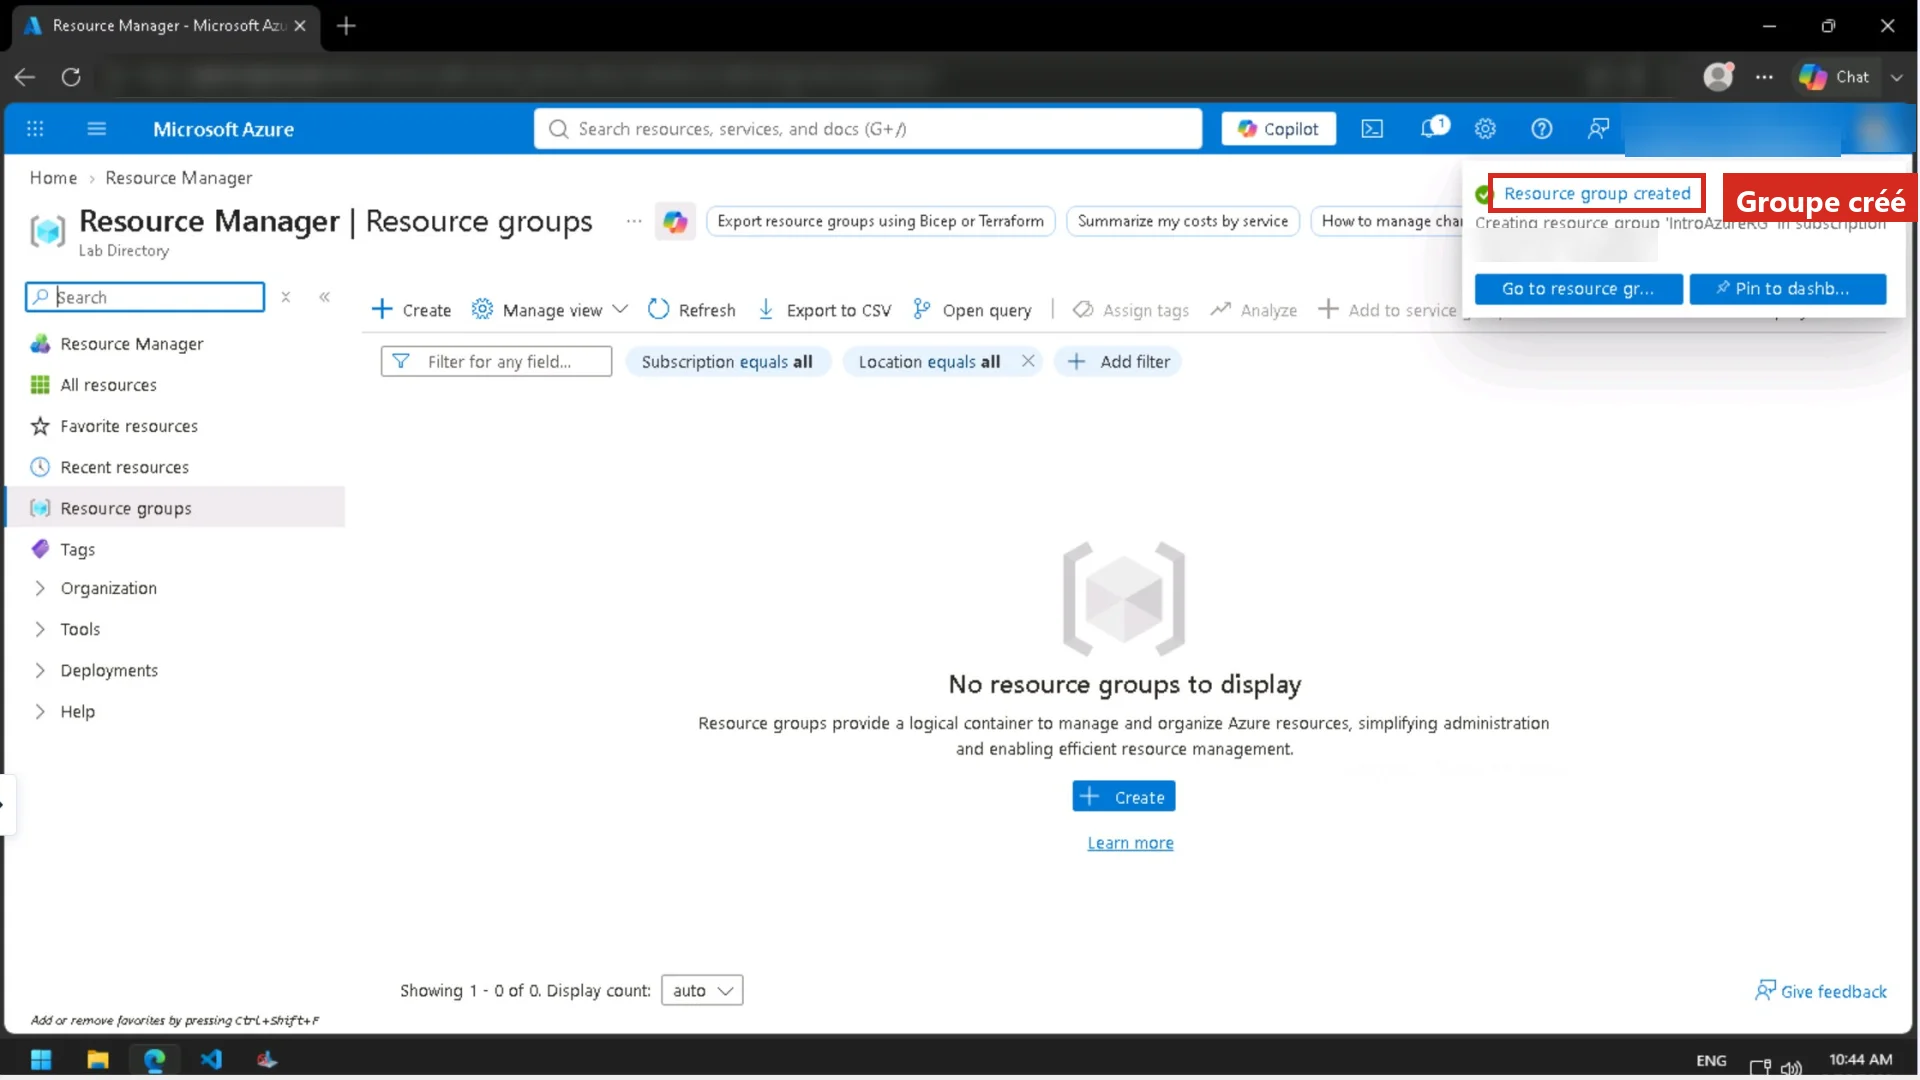This screenshot has width=1920, height=1080.
Task: Click the Copilot button in header
Action: 1278,129
